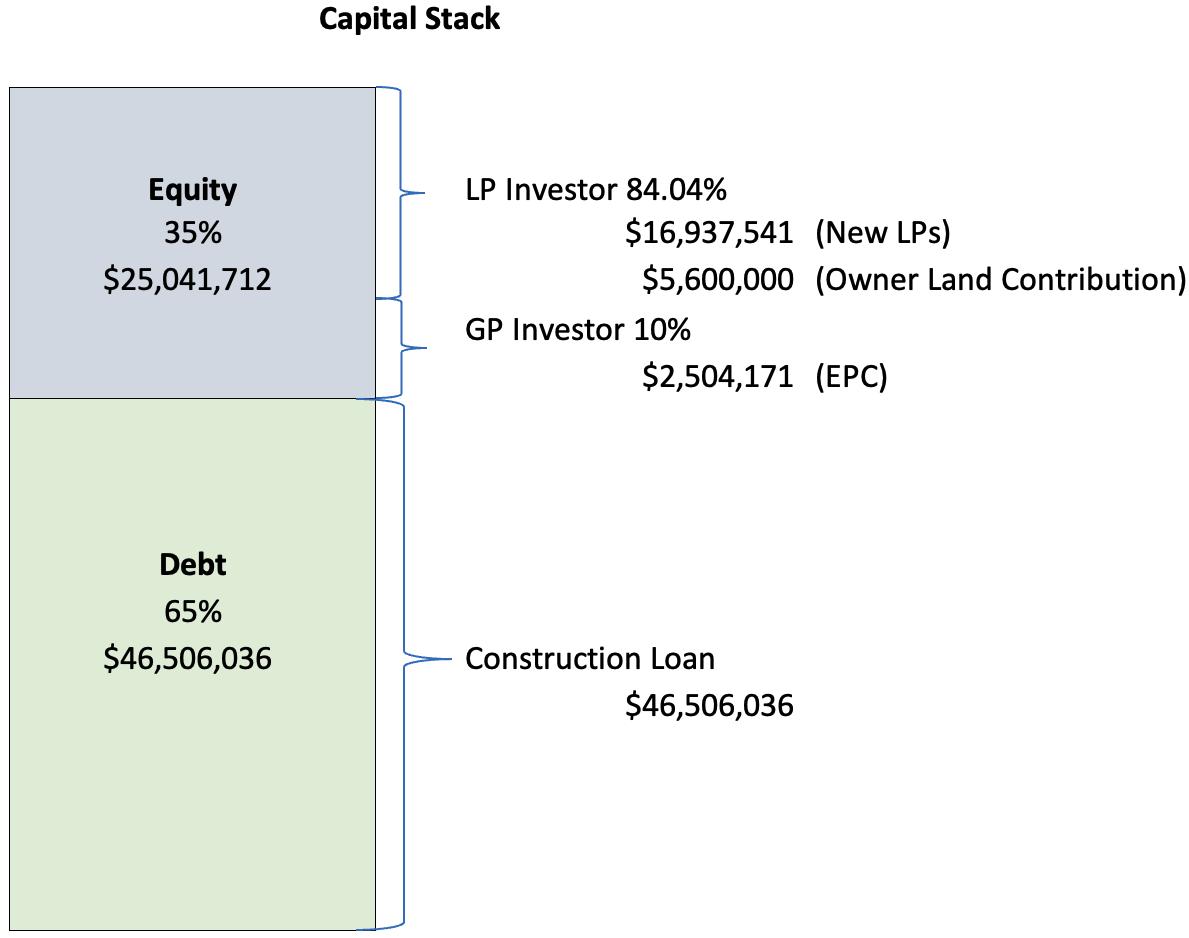1189x938 pixels.
Task: Click the $5,600,000 land contribution amount
Action: [x=717, y=280]
